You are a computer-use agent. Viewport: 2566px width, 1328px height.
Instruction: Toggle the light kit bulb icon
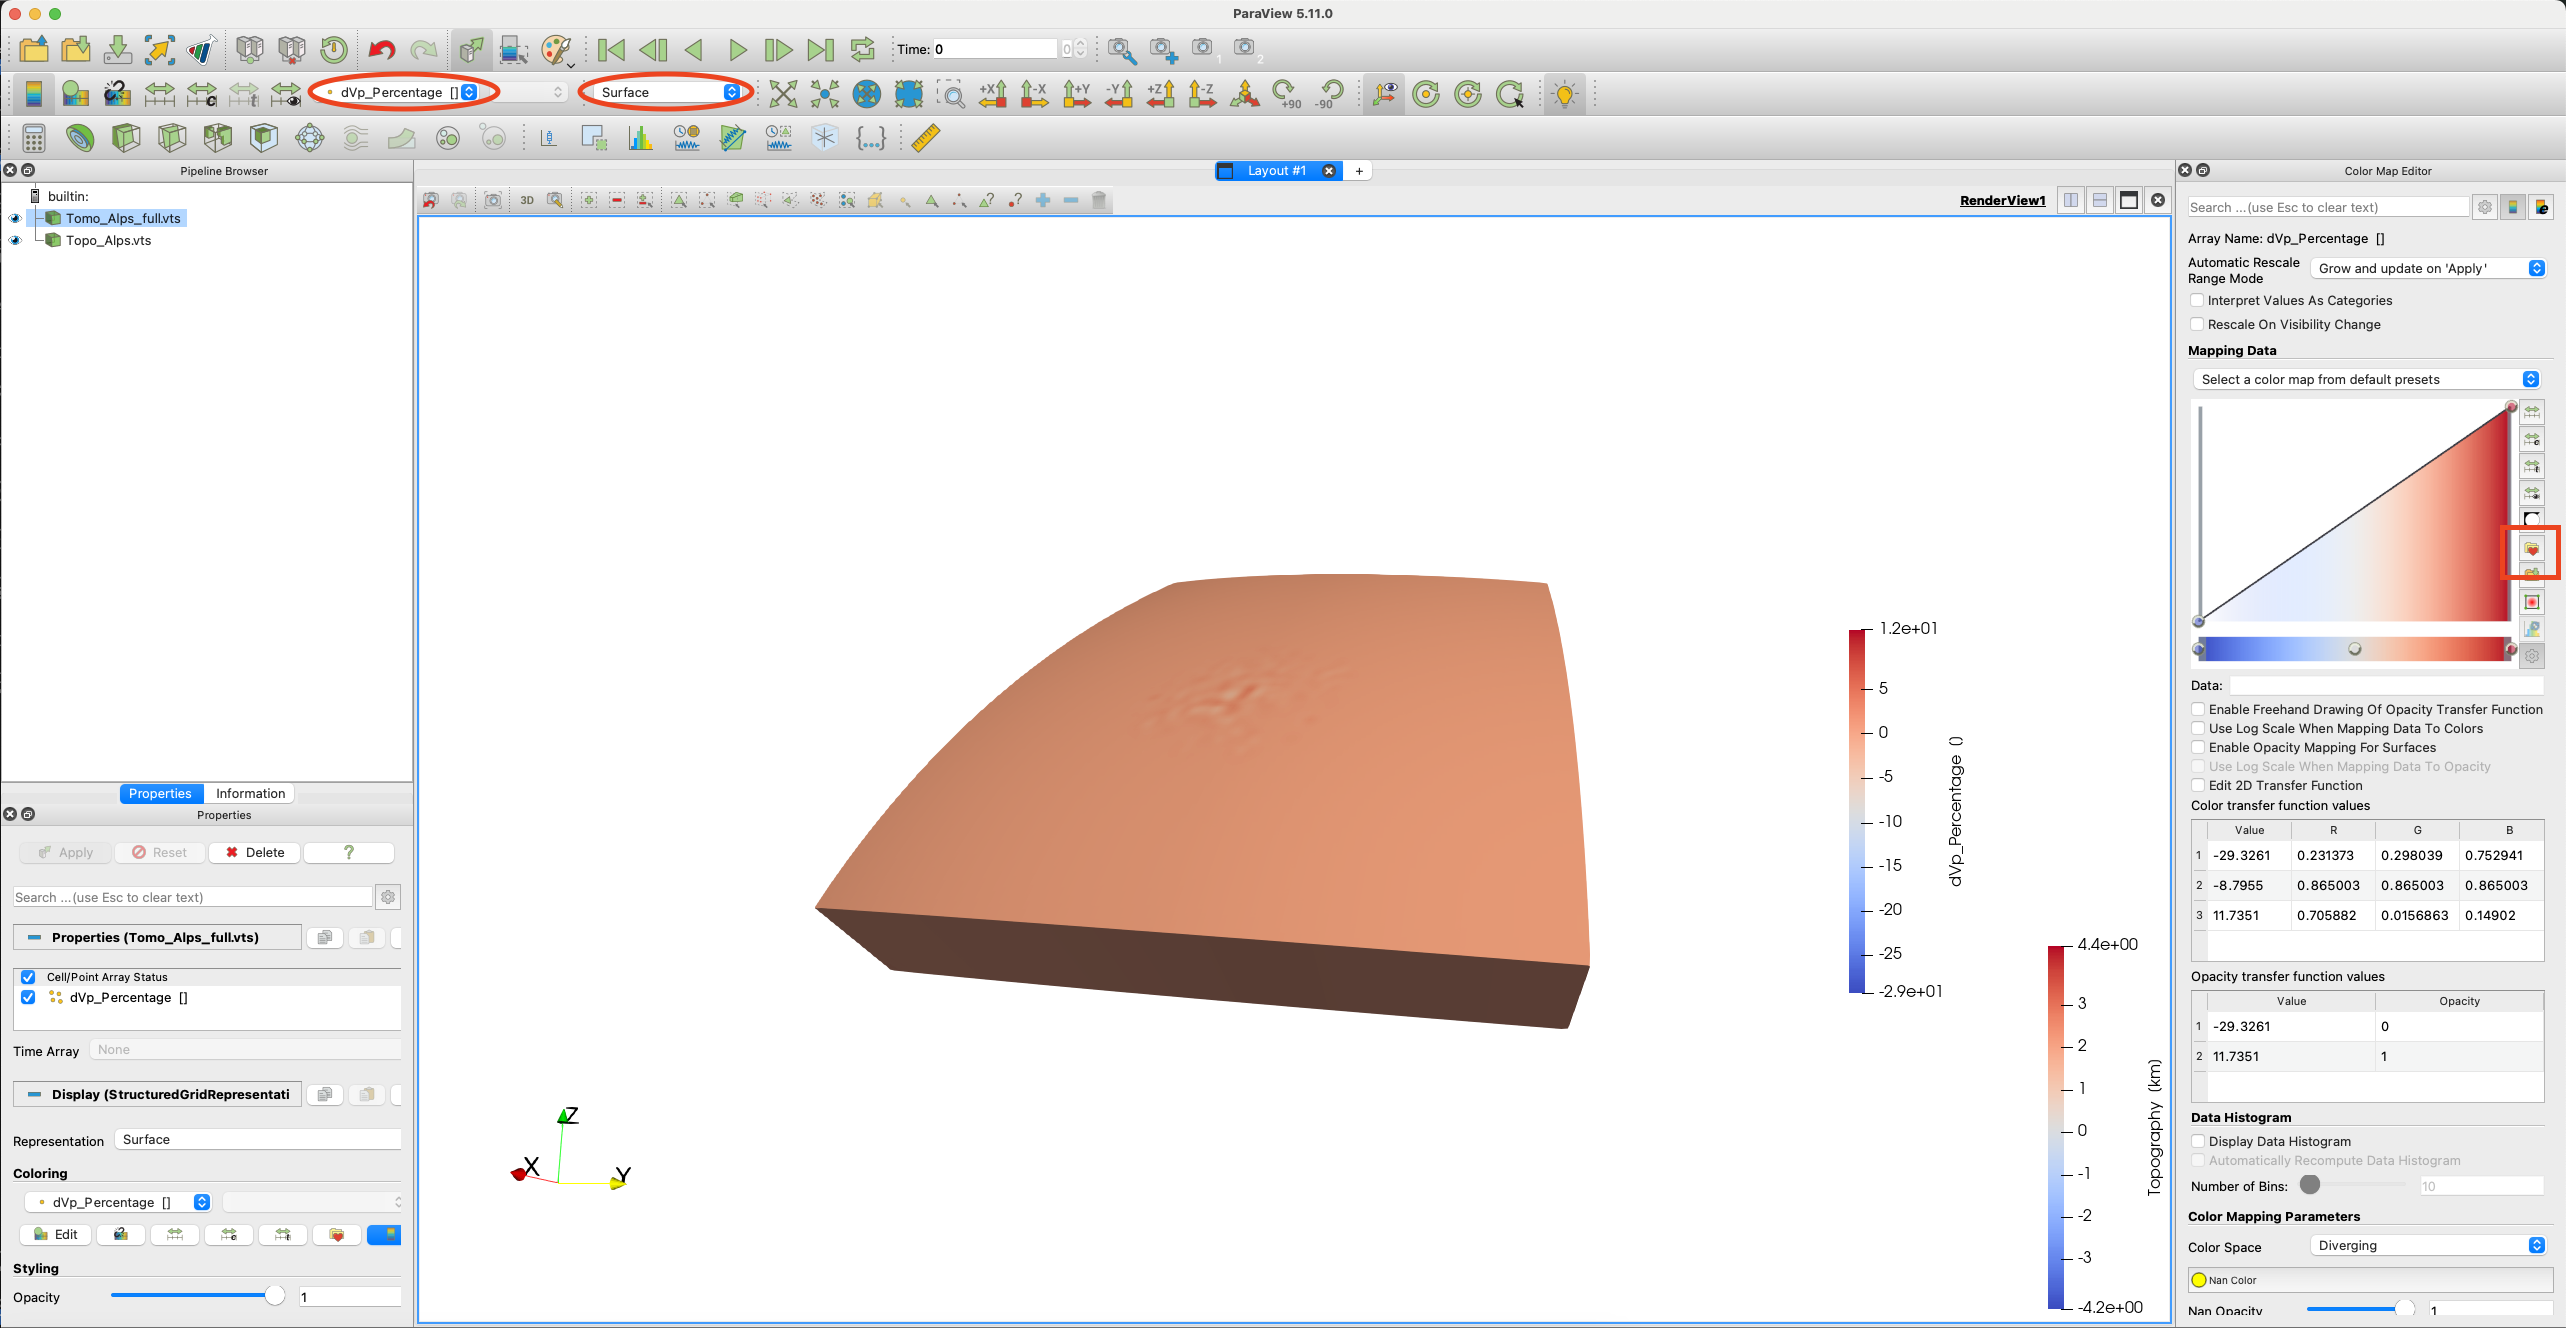pyautogui.click(x=1564, y=93)
